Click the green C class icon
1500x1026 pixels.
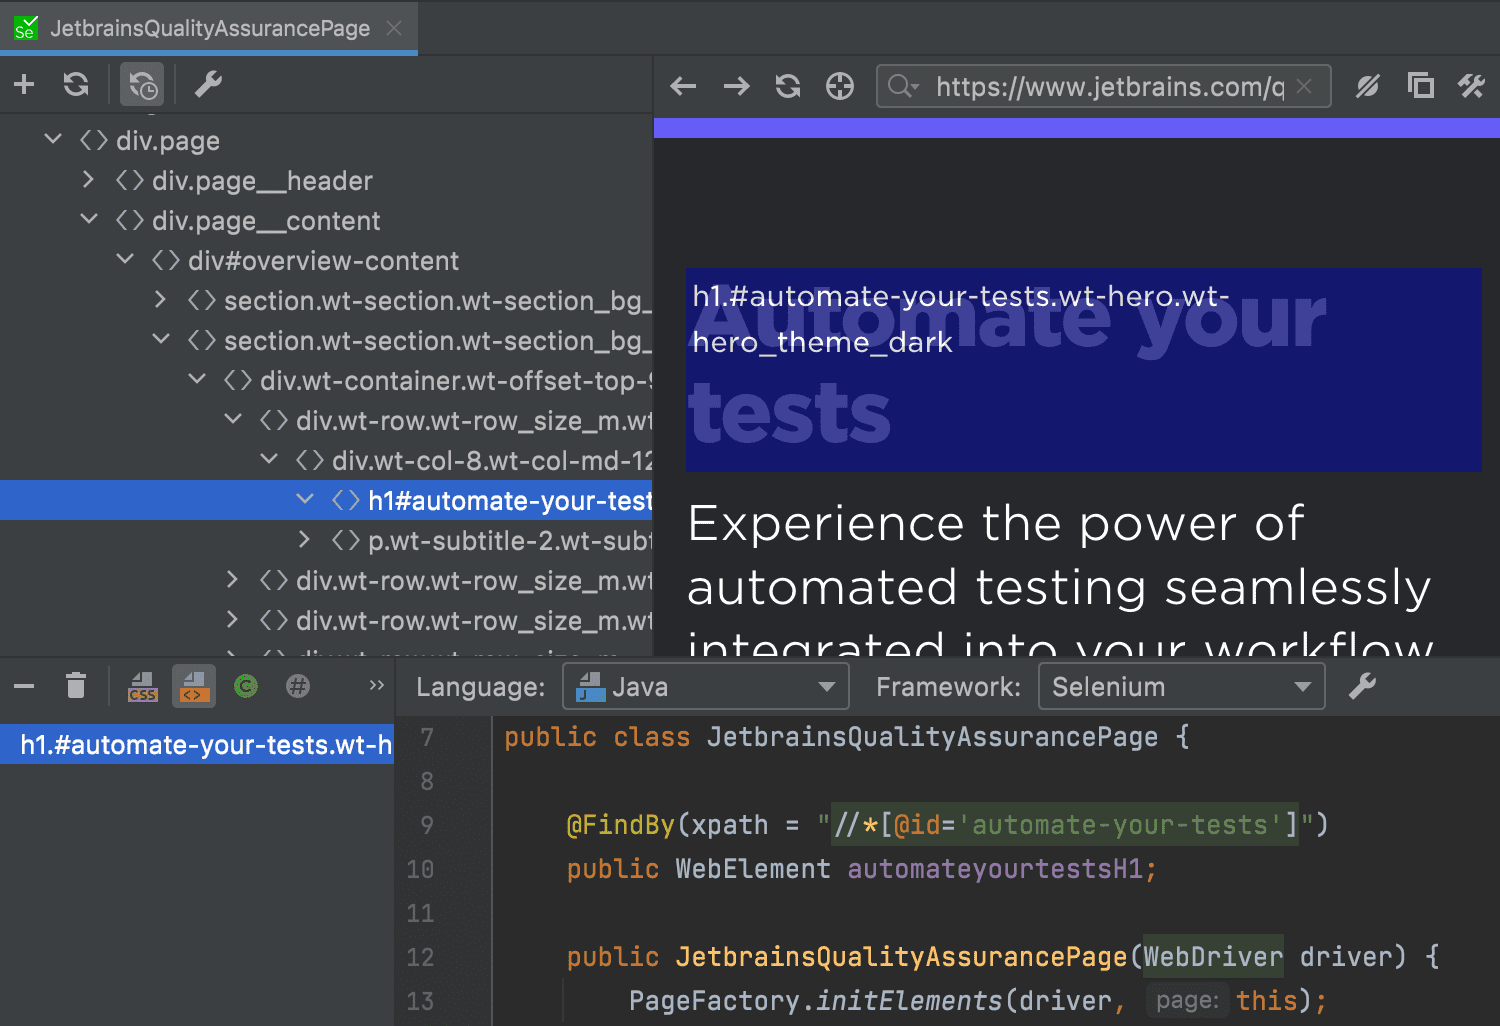246,686
